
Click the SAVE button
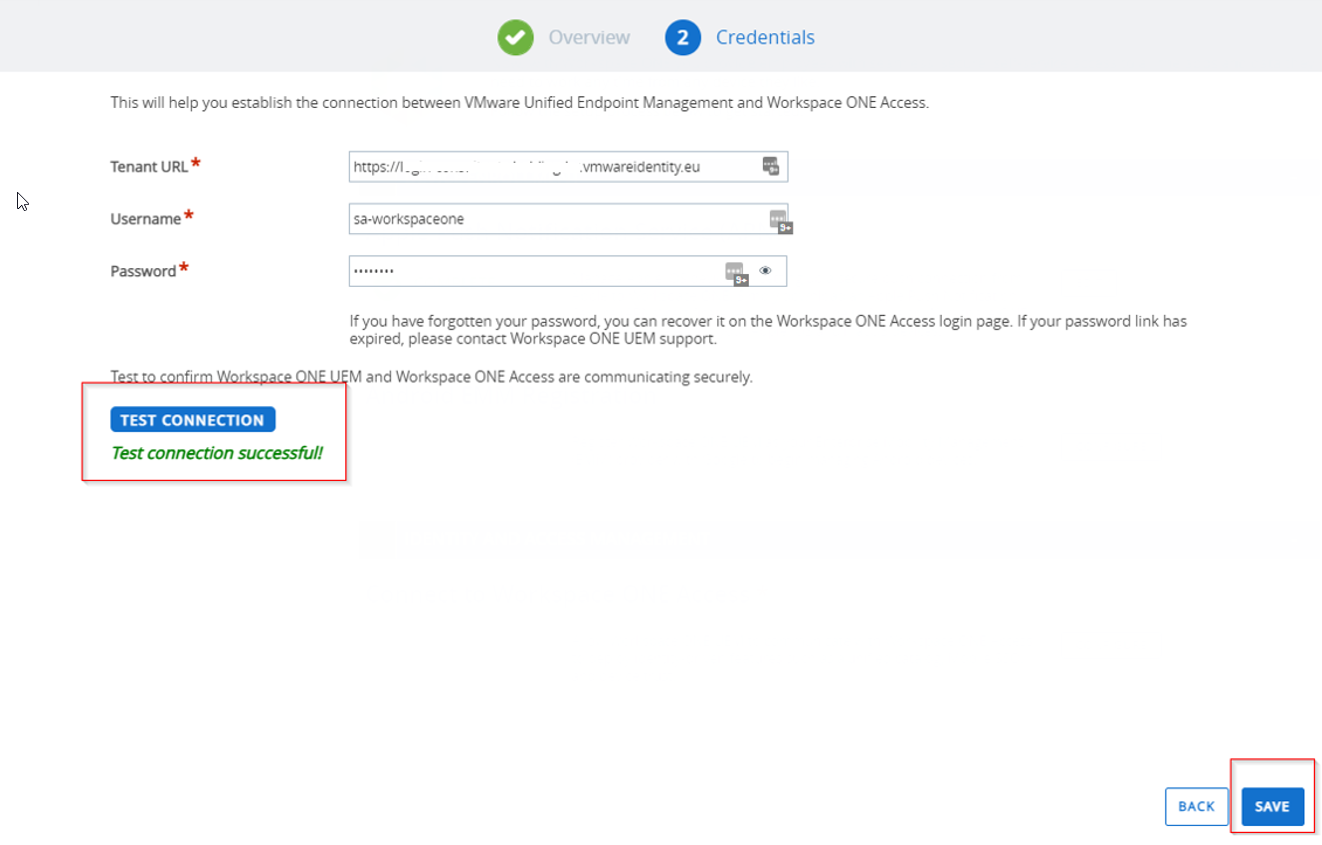[x=1272, y=806]
